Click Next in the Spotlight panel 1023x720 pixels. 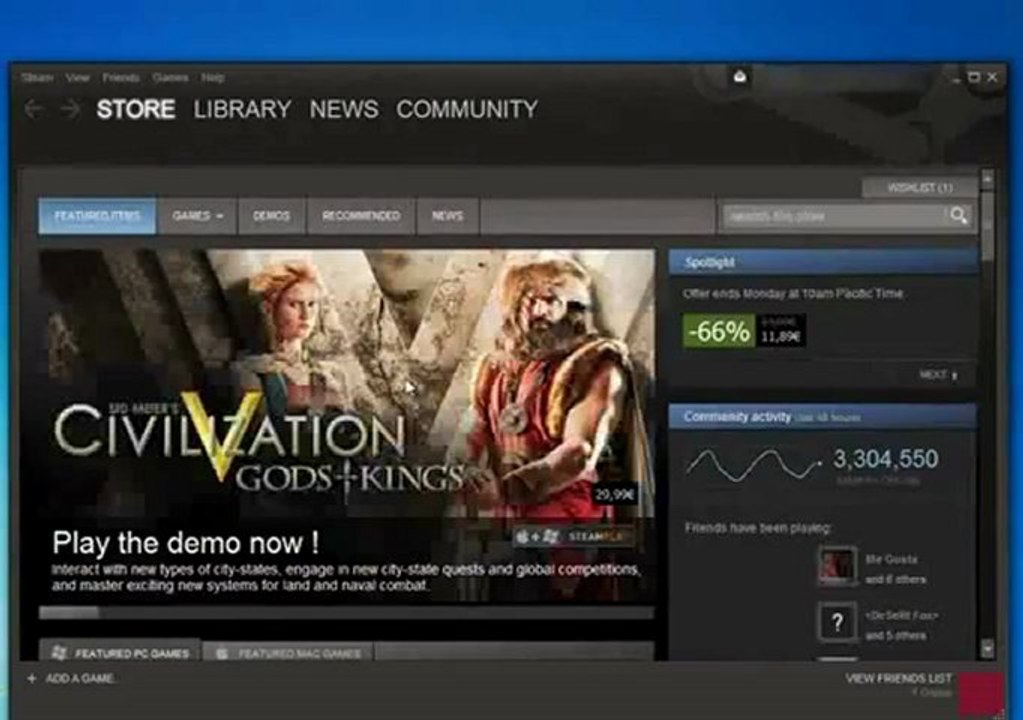click(938, 375)
